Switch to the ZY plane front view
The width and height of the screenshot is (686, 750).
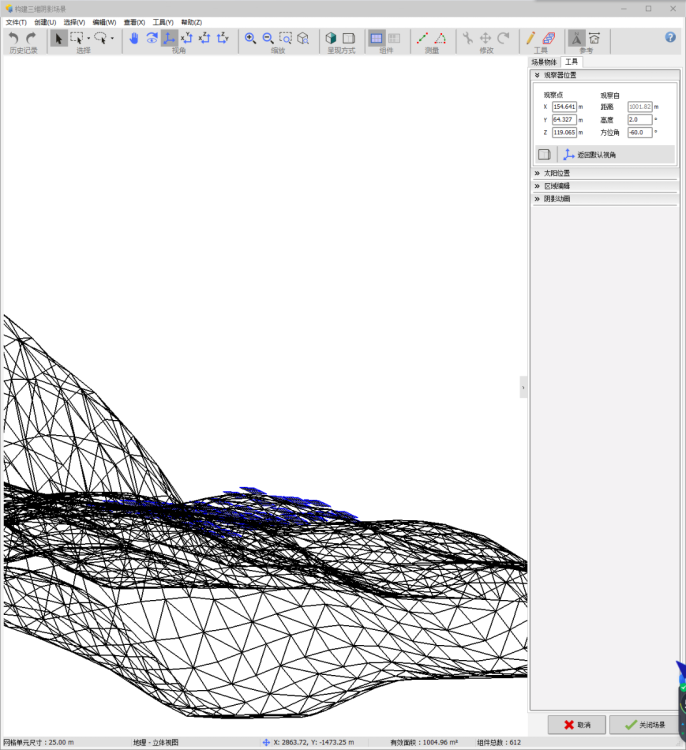[222, 38]
